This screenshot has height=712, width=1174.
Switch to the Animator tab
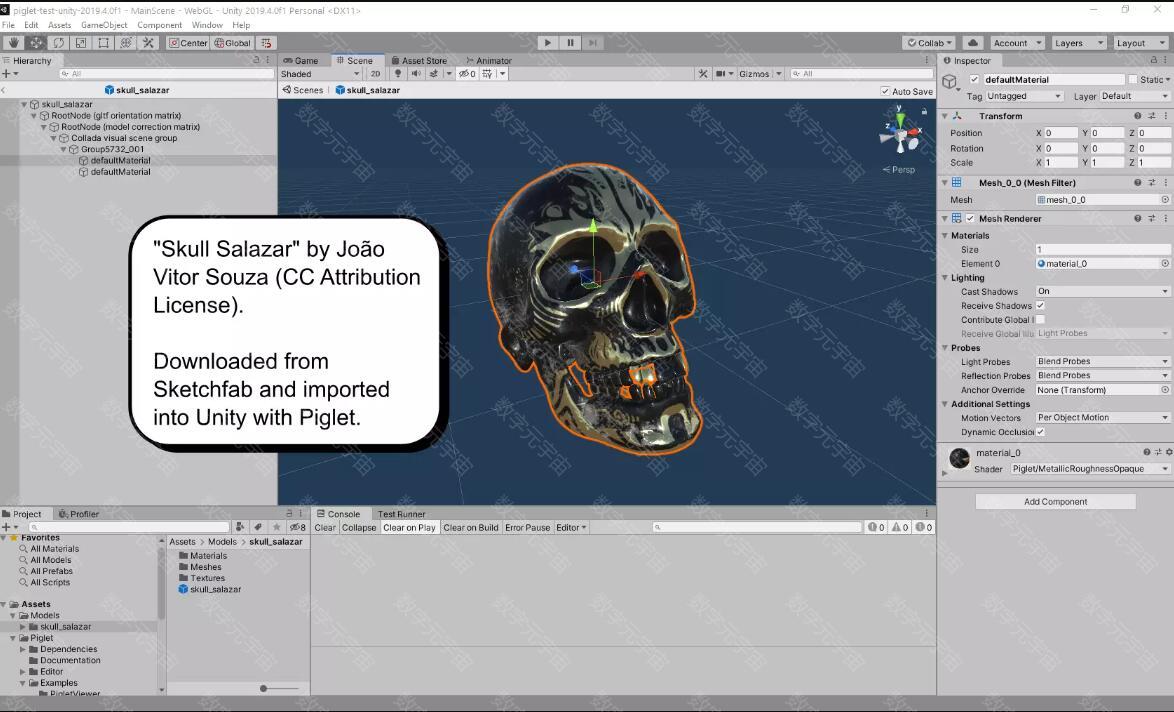tap(489, 61)
